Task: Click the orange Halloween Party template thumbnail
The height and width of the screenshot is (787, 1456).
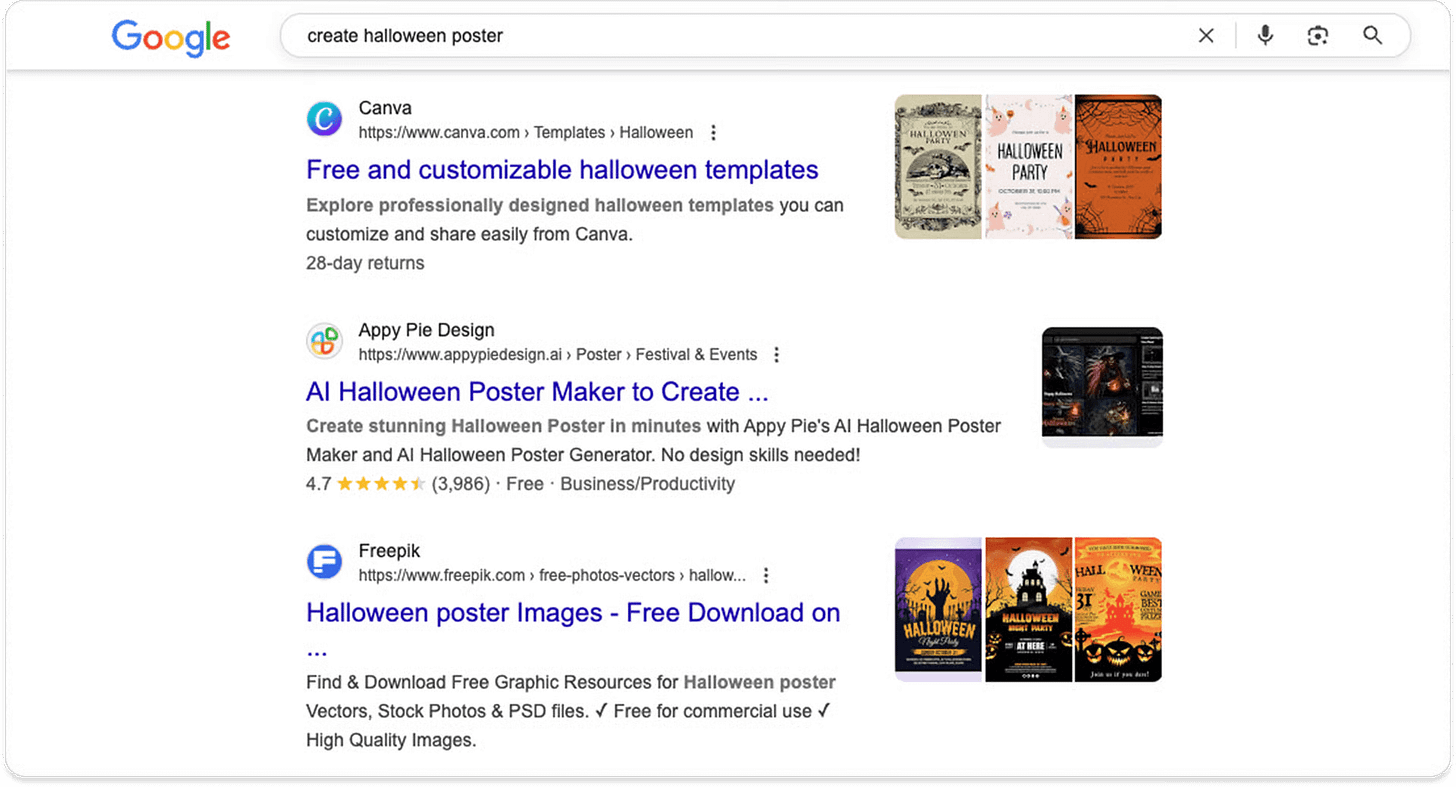Action: pos(1118,166)
